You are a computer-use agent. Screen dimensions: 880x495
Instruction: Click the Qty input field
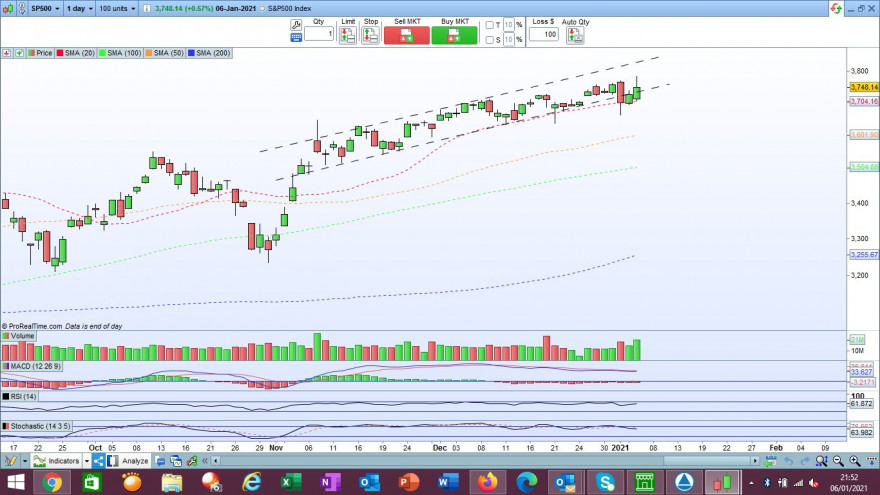[x=319, y=34]
